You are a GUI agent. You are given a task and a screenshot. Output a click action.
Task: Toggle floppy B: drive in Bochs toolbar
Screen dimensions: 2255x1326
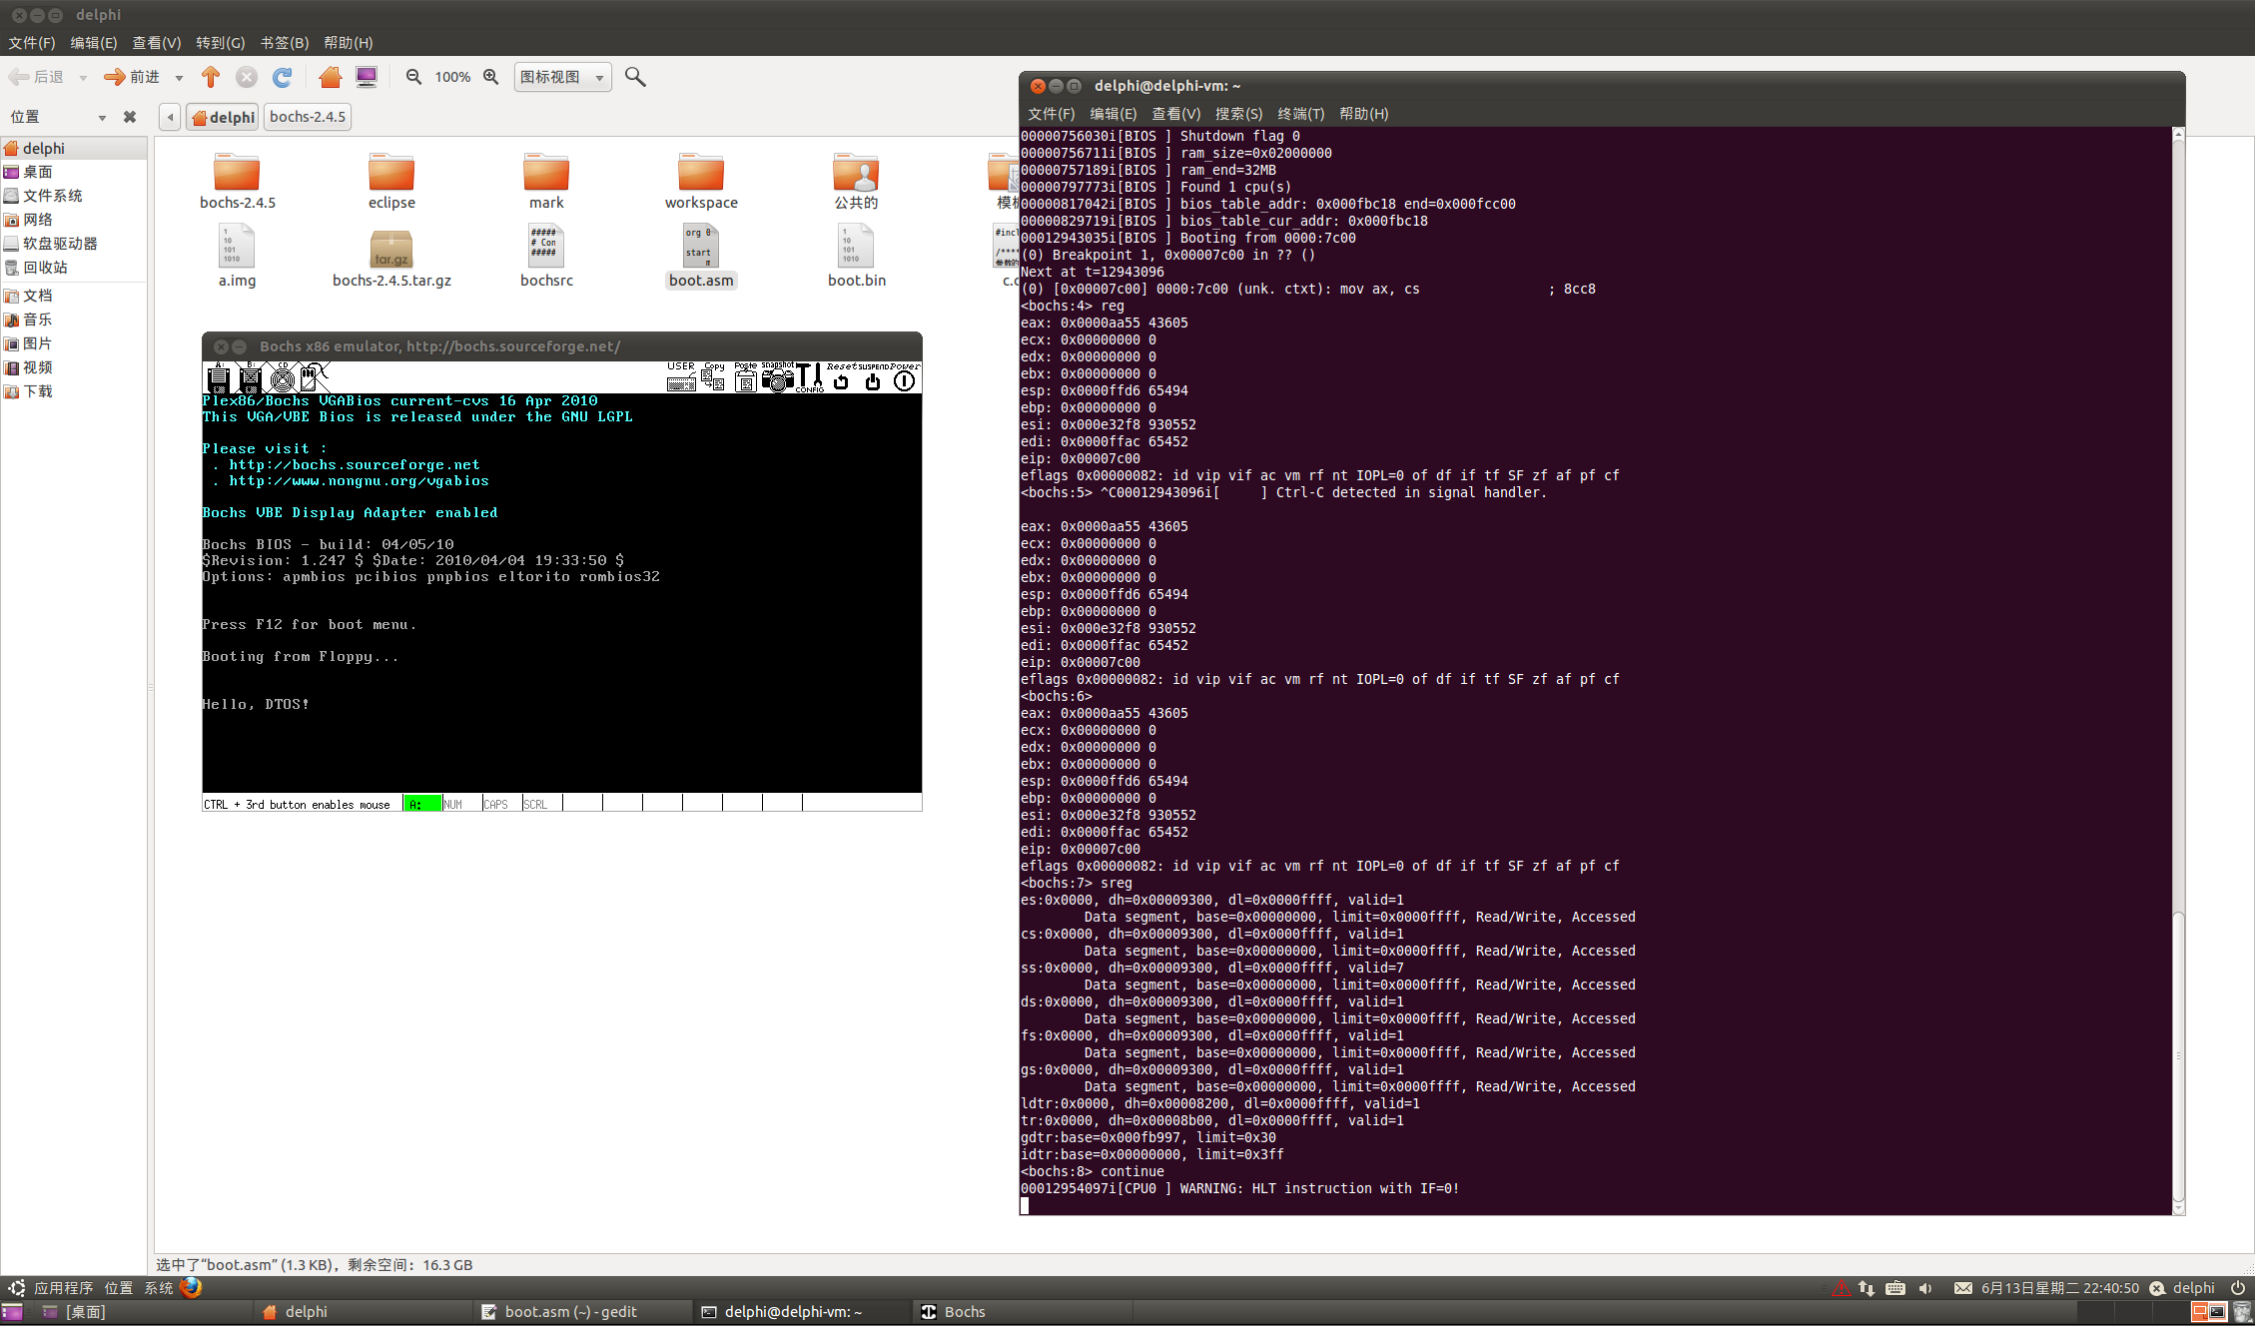250,379
